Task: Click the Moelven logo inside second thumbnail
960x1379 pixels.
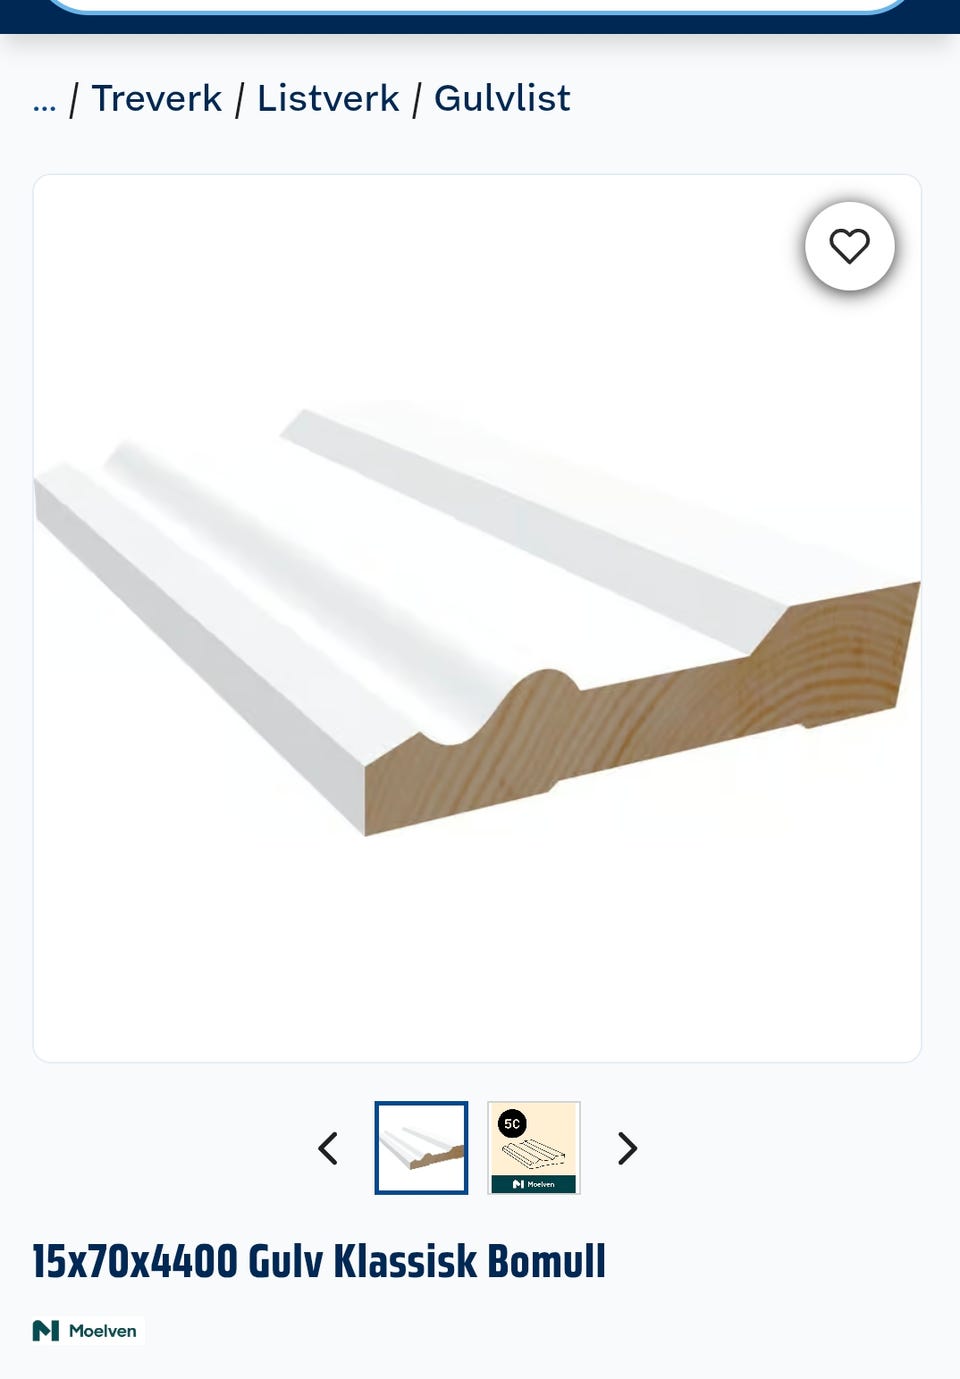Action: pyautogui.click(x=534, y=1184)
